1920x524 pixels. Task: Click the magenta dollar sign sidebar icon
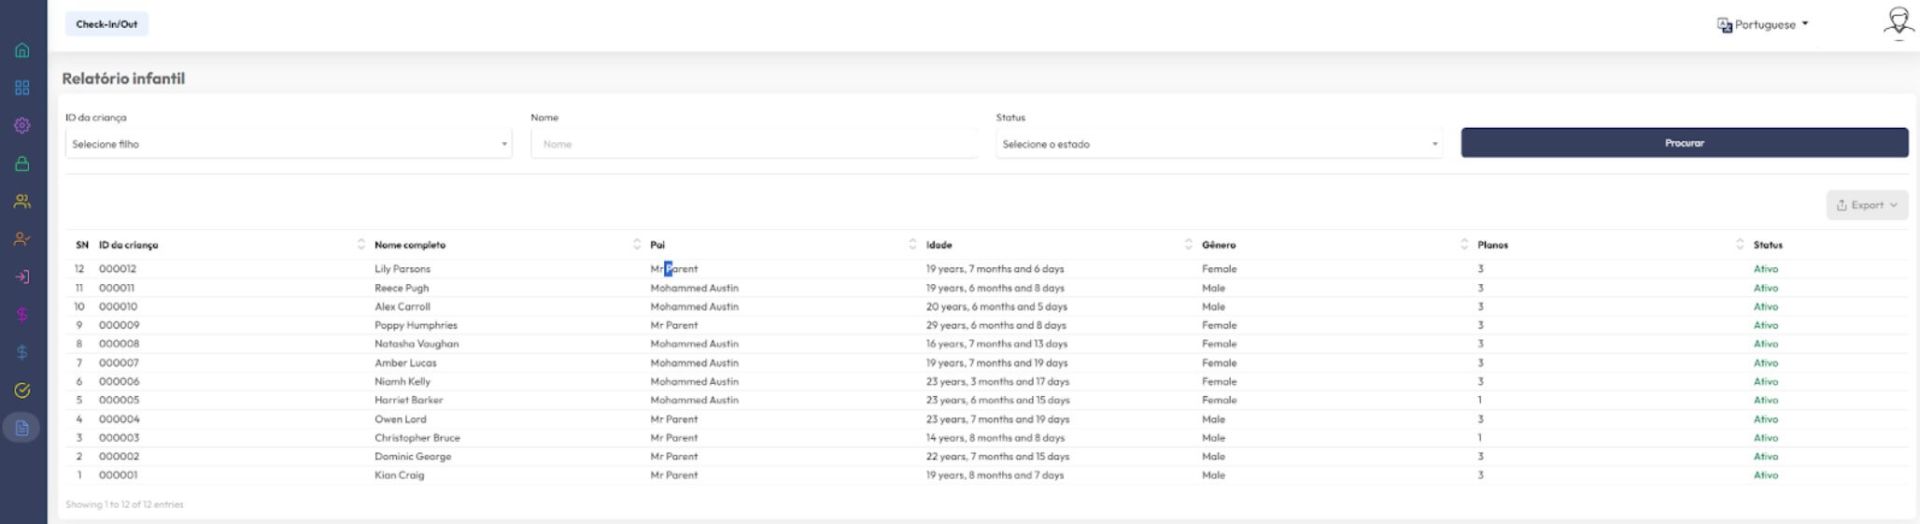pos(22,315)
